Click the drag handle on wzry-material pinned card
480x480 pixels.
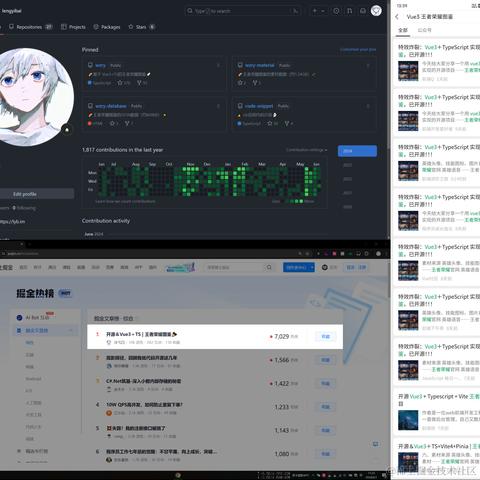coord(368,65)
